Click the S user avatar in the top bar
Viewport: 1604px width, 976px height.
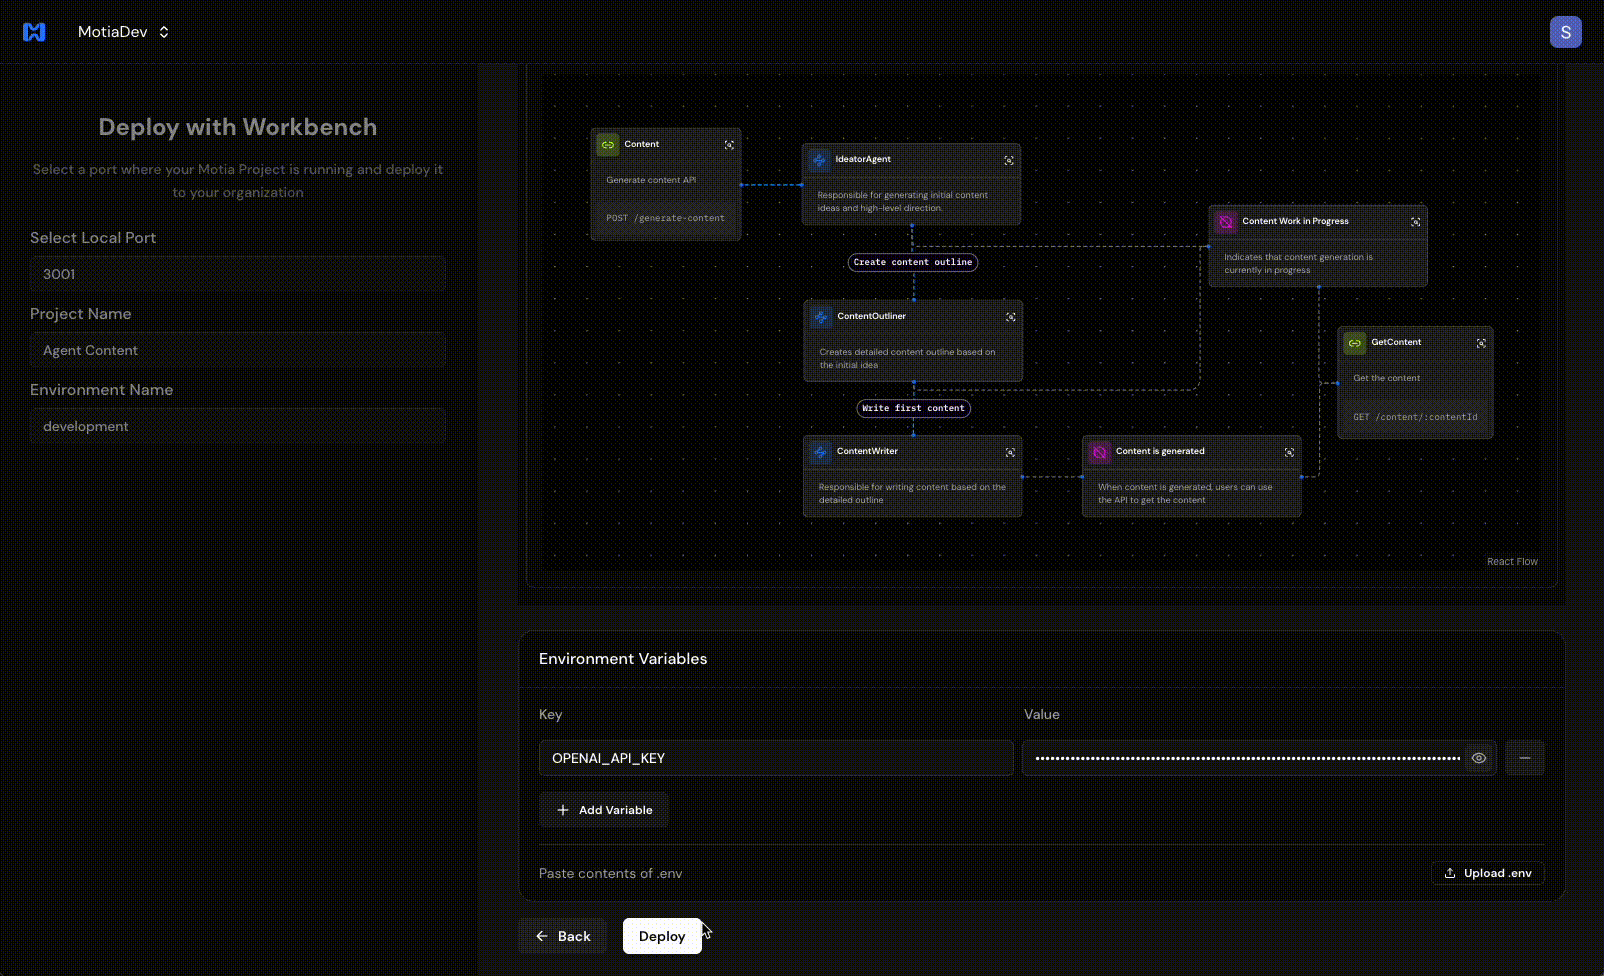tap(1565, 31)
